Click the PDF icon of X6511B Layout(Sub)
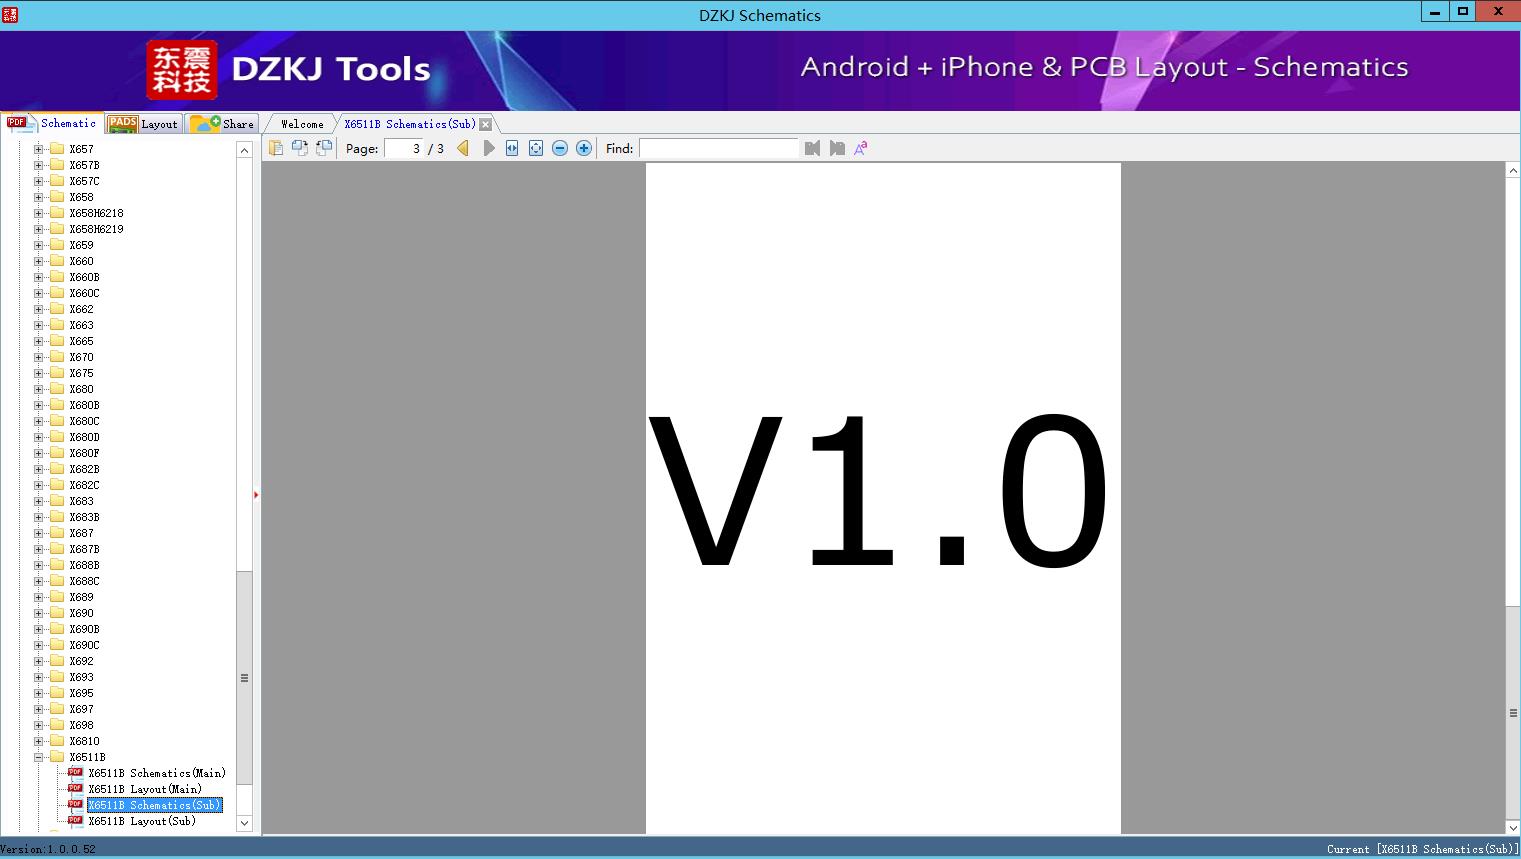This screenshot has width=1521, height=859. click(x=75, y=821)
